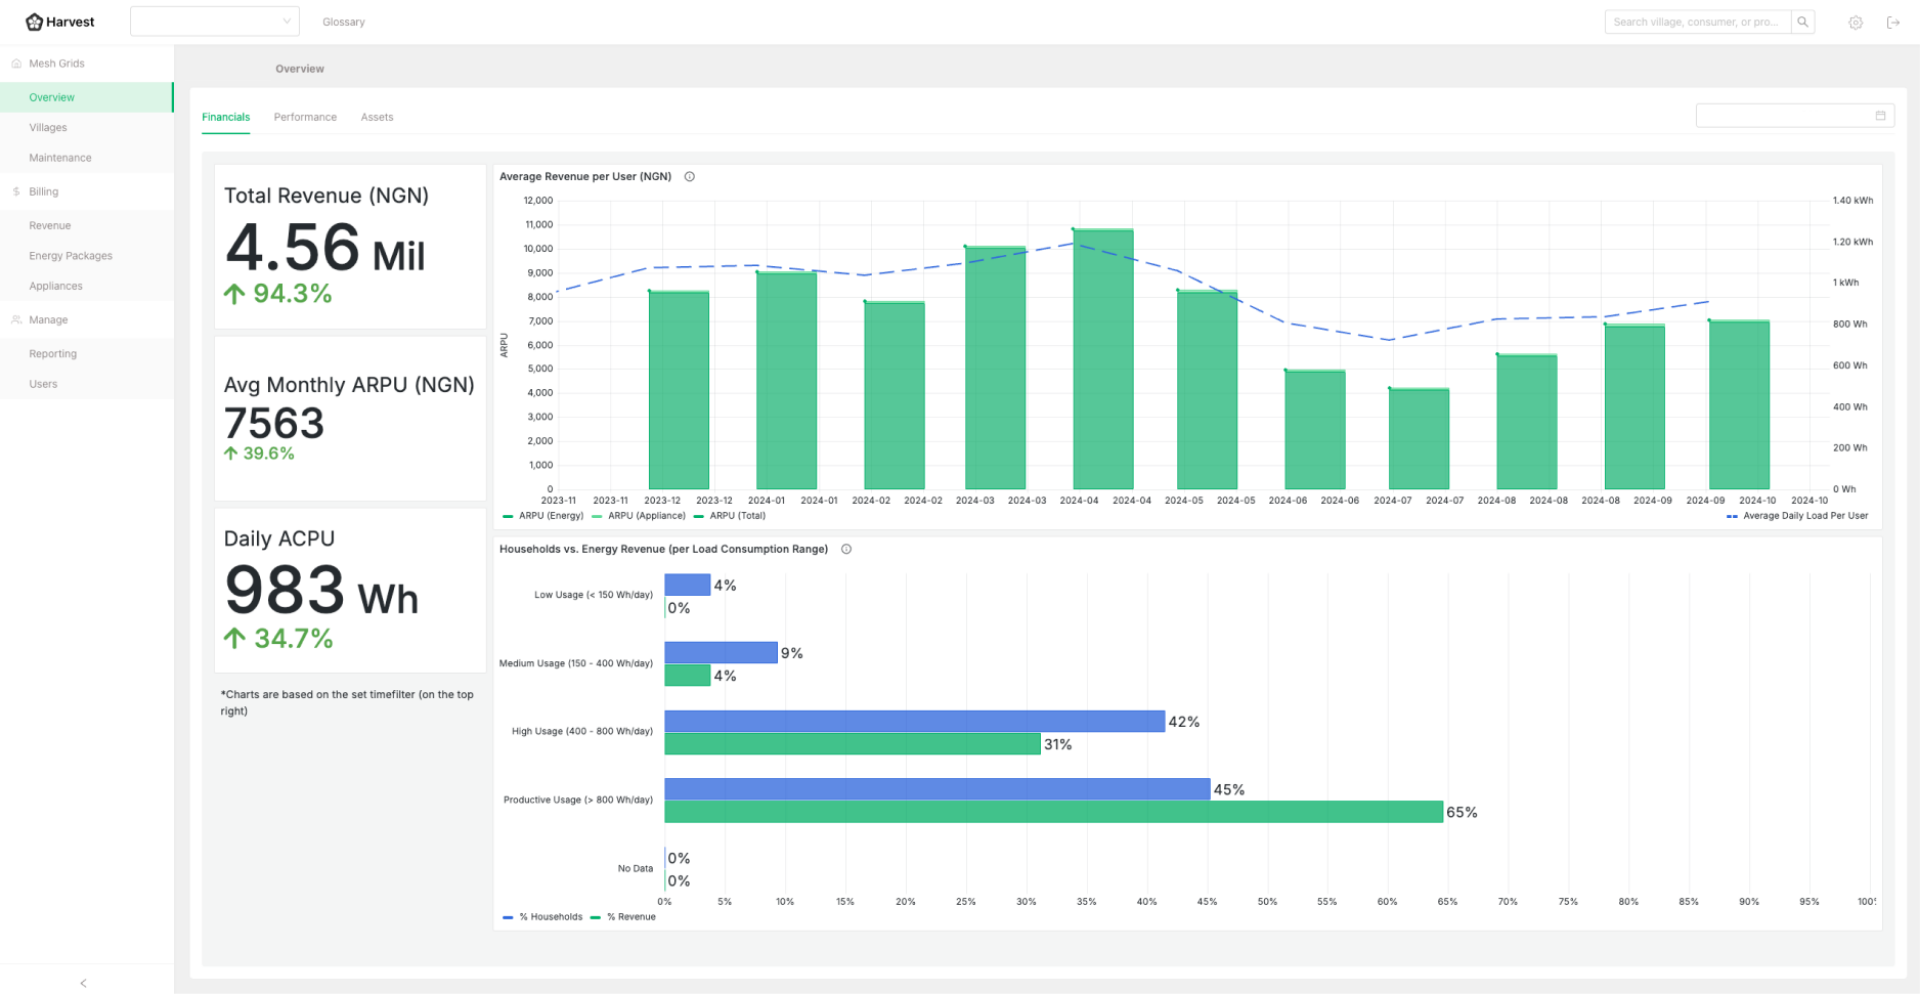
Task: Open the Glossary link
Action: tap(343, 22)
